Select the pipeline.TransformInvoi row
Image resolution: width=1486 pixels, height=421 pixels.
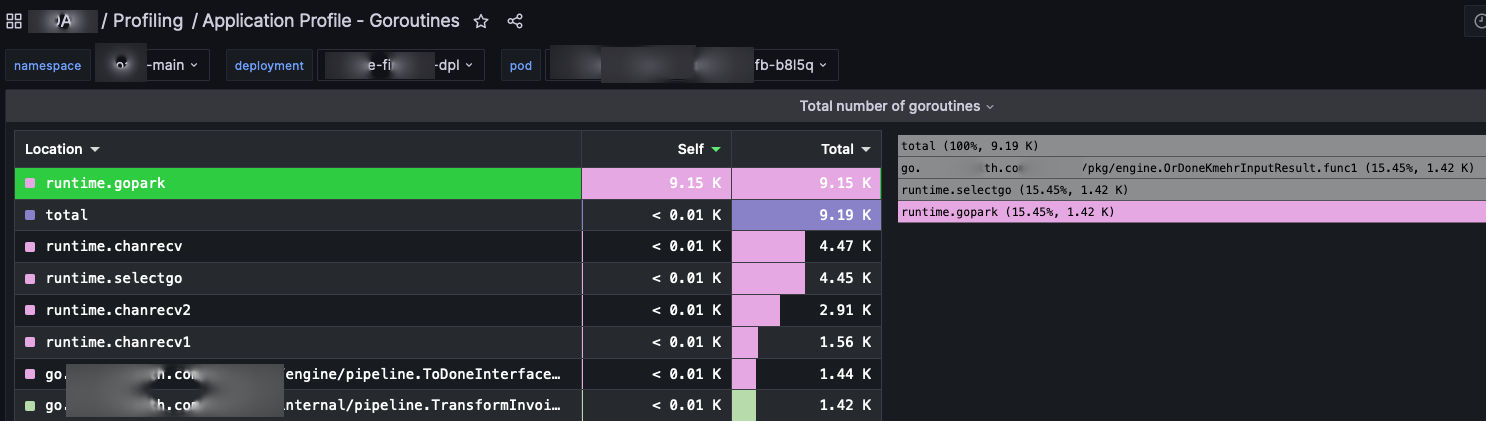coord(448,406)
